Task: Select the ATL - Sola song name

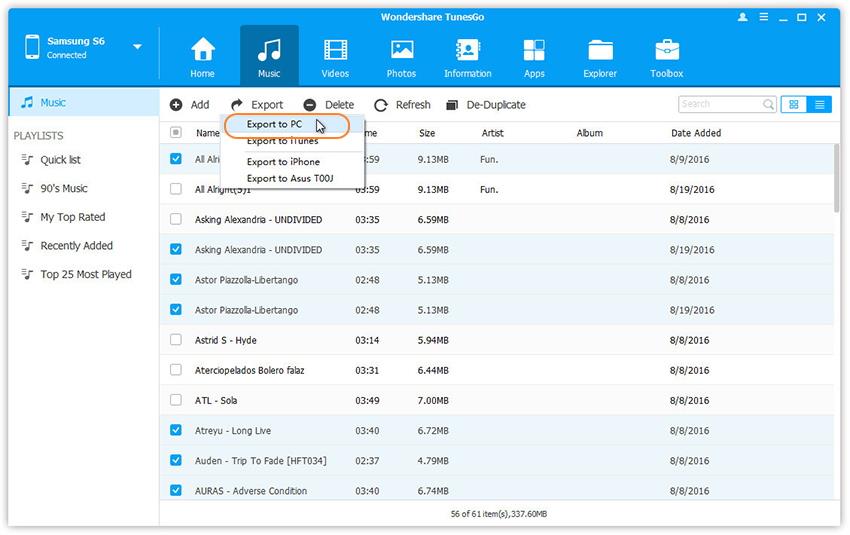Action: 216,401
